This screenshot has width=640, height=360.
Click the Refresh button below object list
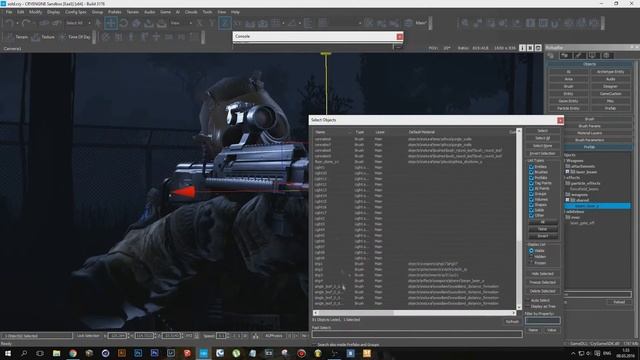click(x=512, y=322)
